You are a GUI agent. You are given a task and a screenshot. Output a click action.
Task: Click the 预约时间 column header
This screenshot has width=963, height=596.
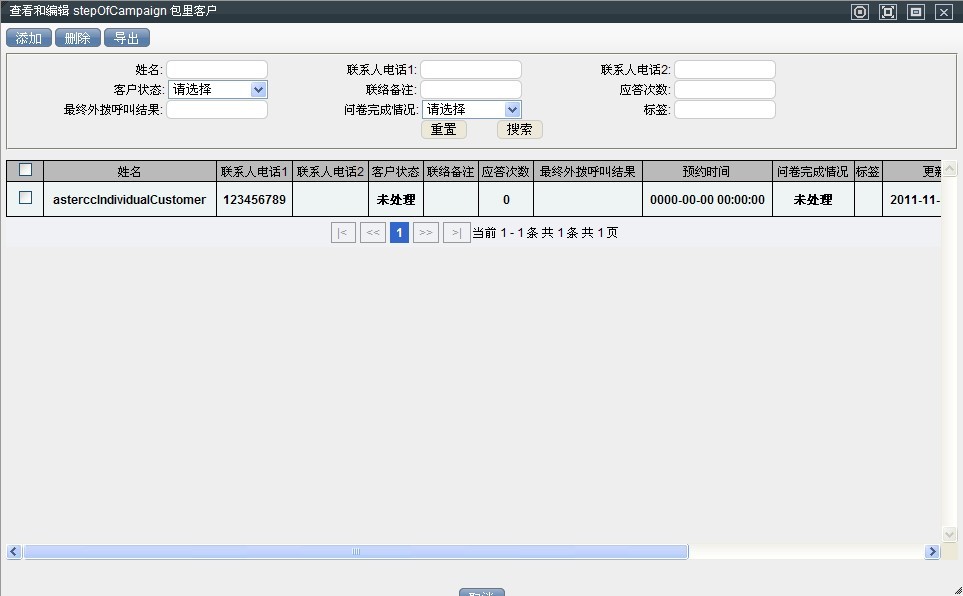point(706,172)
